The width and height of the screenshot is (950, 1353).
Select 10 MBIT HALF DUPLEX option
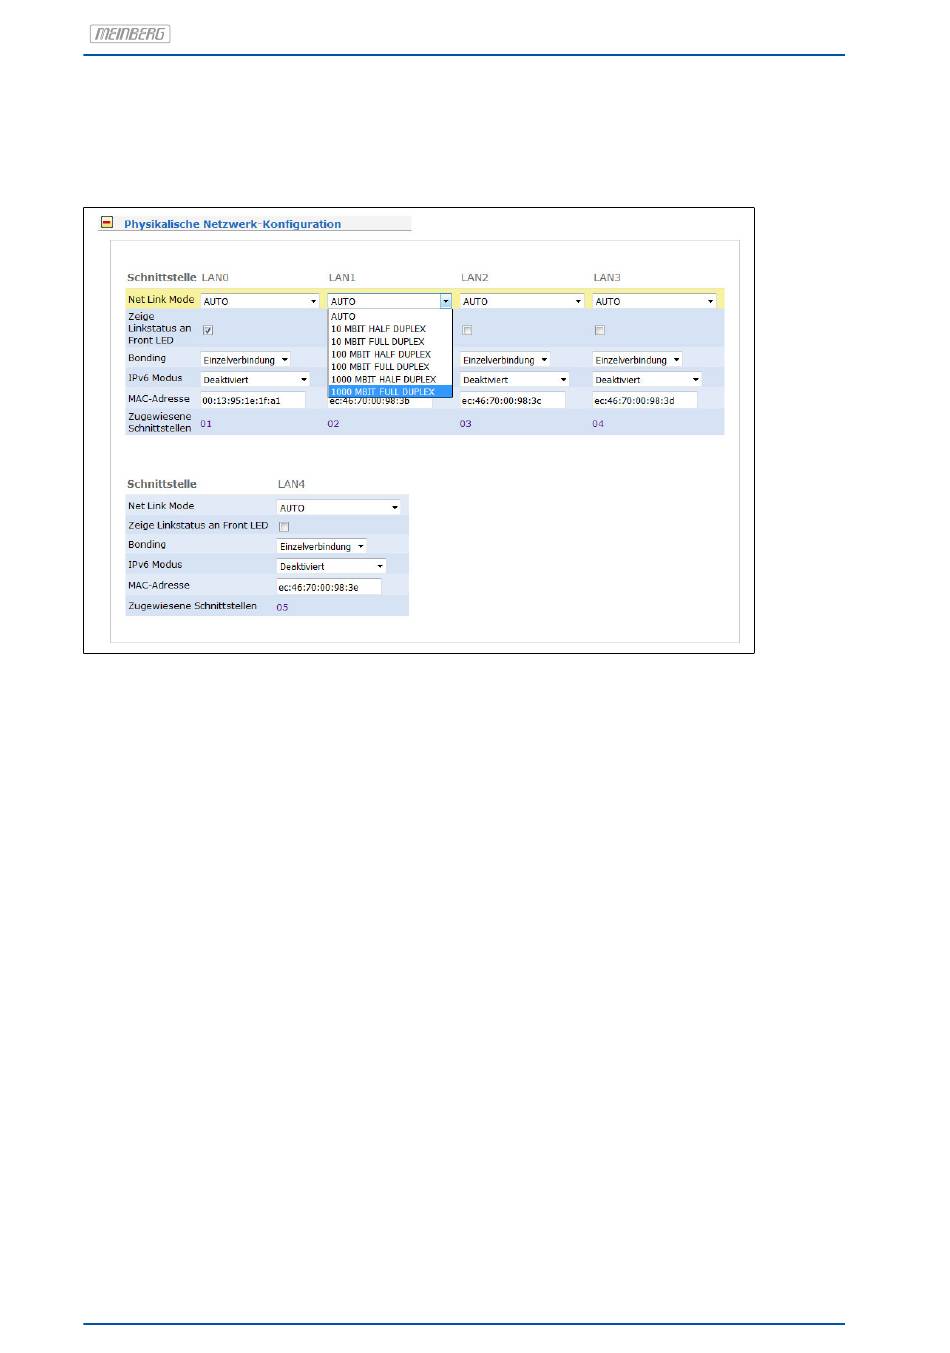click(390, 329)
